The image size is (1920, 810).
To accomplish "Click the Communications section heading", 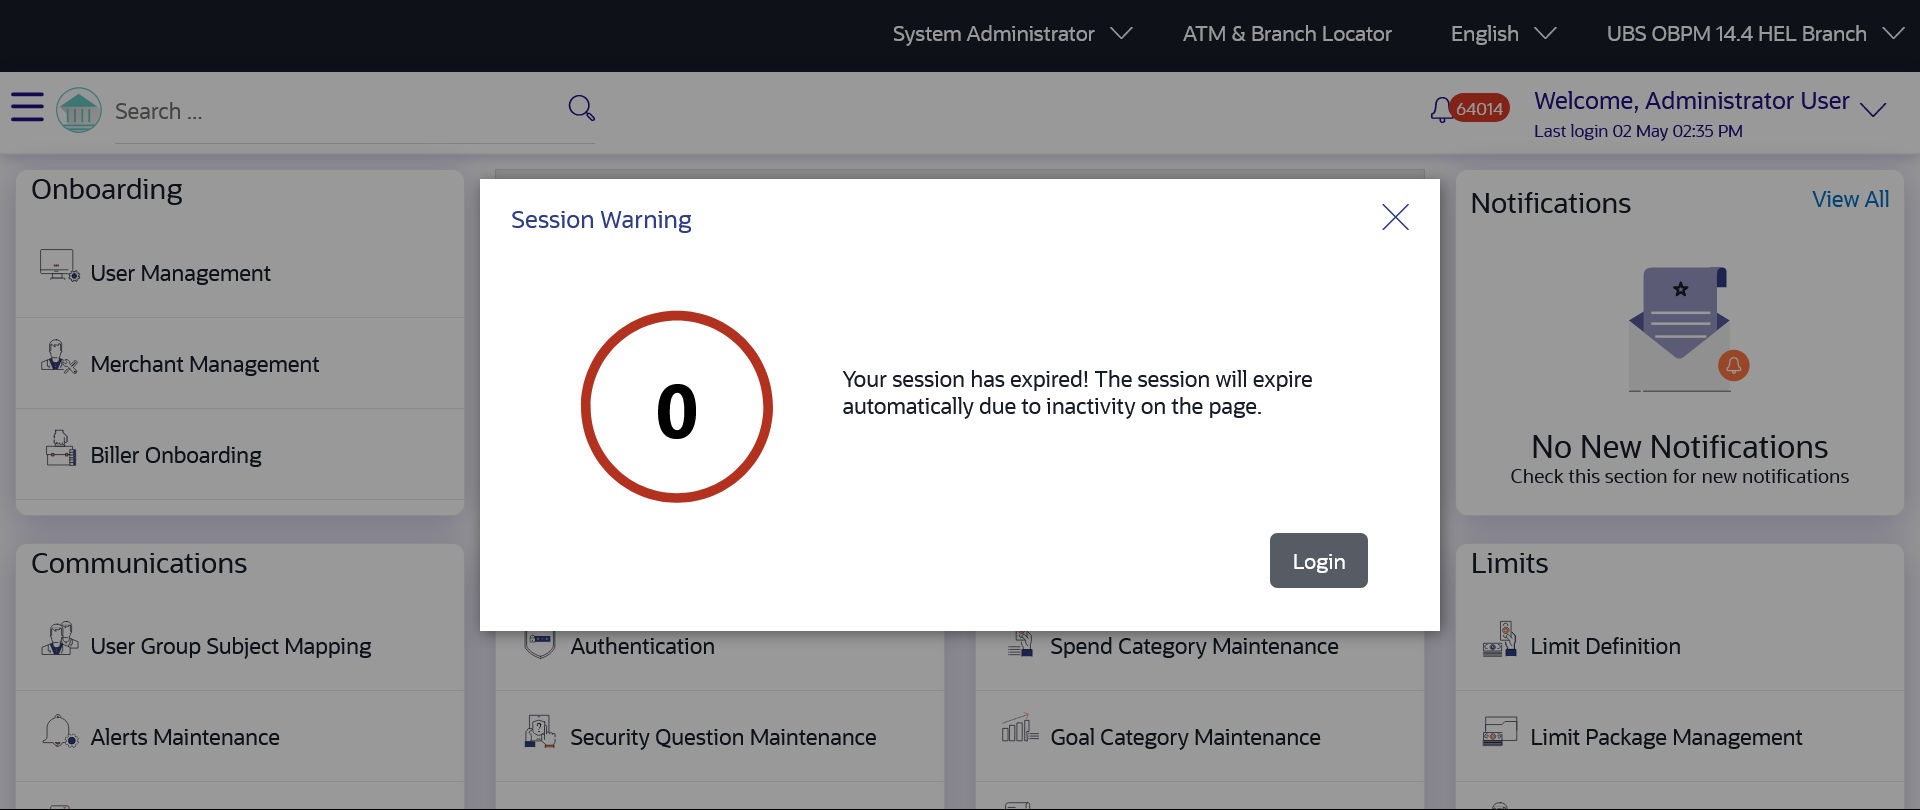I will 139,563.
